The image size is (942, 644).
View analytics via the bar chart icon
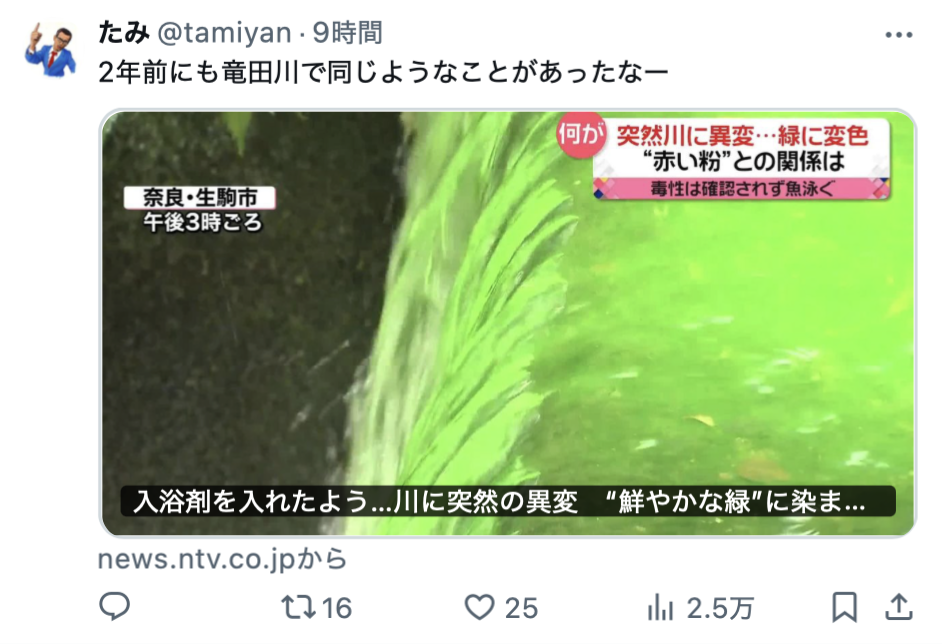pos(660,607)
